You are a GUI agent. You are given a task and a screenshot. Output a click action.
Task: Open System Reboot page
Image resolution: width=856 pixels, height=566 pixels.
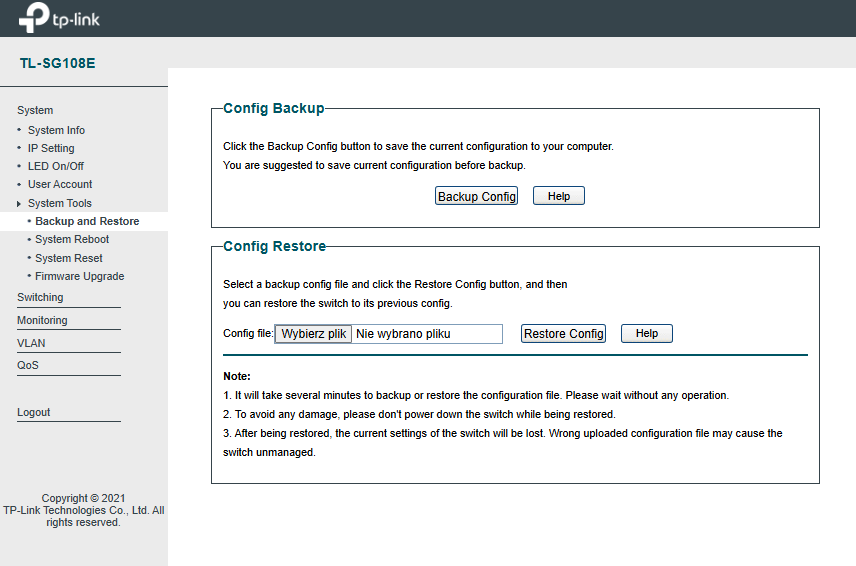pyautogui.click(x=72, y=240)
